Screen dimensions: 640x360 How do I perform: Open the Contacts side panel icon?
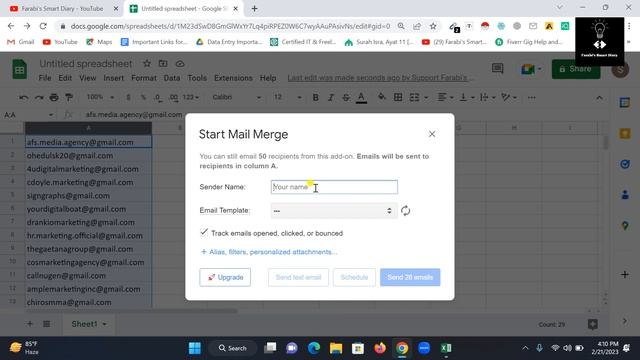pyautogui.click(x=624, y=195)
